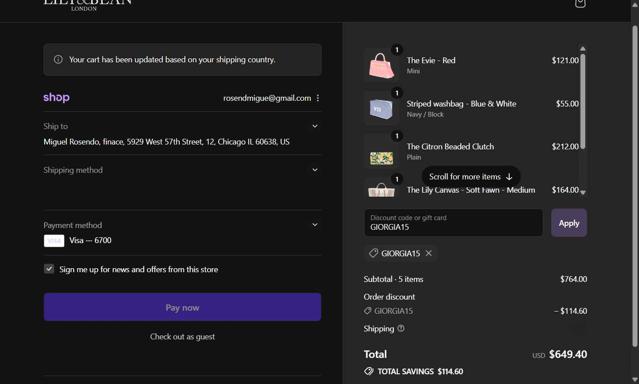Click the $55.00 price

[x=567, y=104]
